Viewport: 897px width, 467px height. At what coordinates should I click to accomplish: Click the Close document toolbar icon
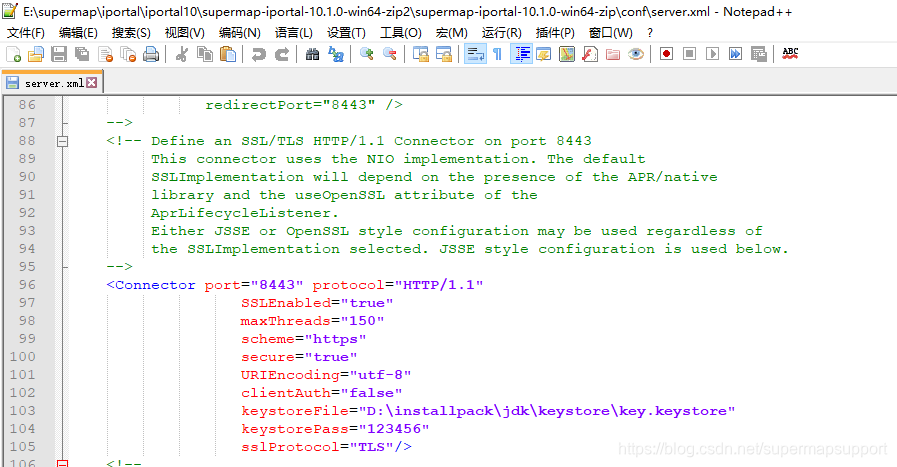(x=105, y=54)
